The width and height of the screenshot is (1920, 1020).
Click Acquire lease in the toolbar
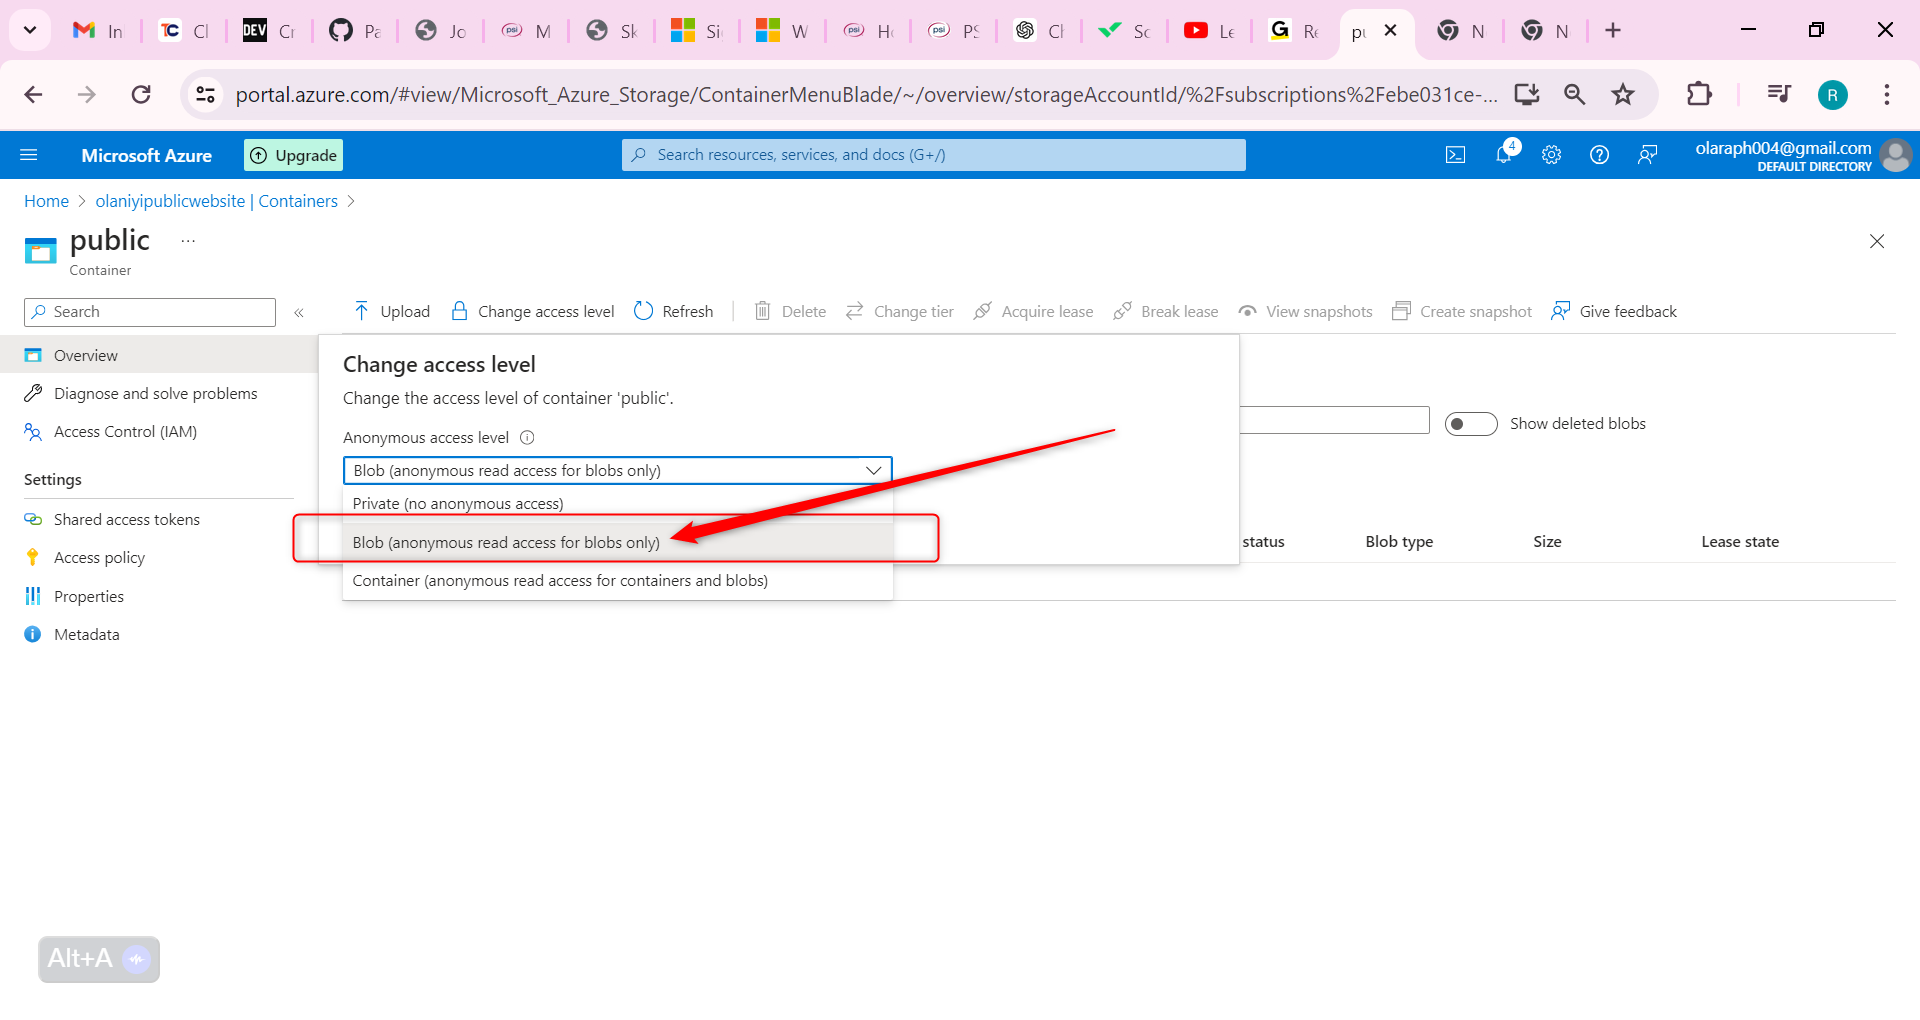pyautogui.click(x=1033, y=312)
